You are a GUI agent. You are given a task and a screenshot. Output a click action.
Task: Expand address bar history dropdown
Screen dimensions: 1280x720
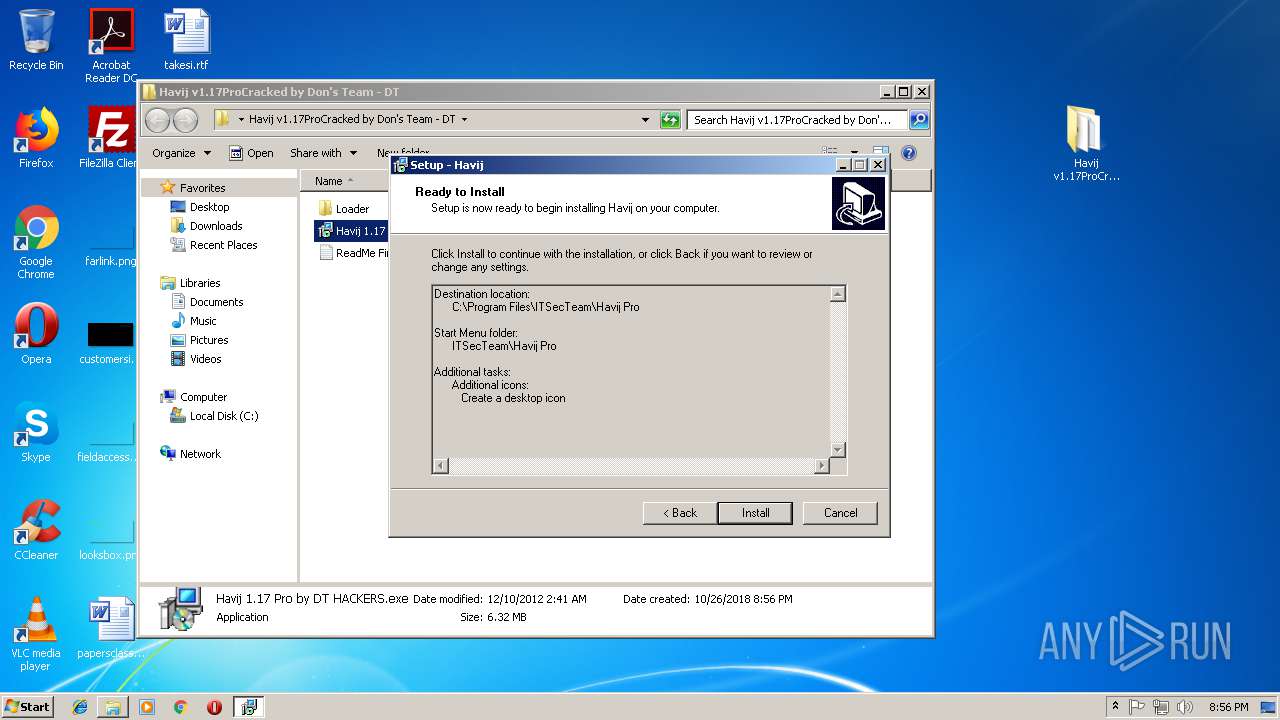(645, 120)
